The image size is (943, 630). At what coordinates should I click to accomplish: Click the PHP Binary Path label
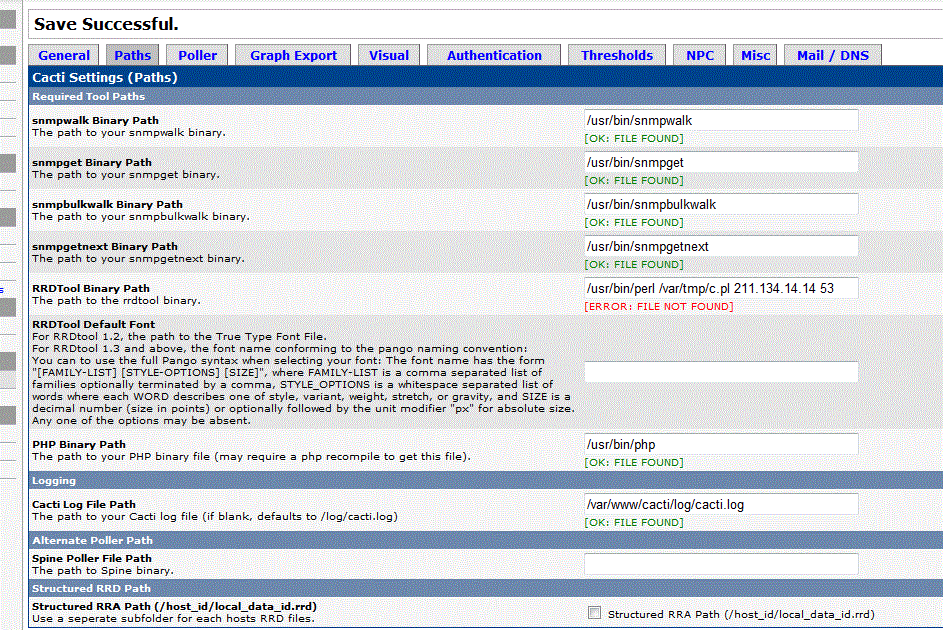(x=79, y=444)
